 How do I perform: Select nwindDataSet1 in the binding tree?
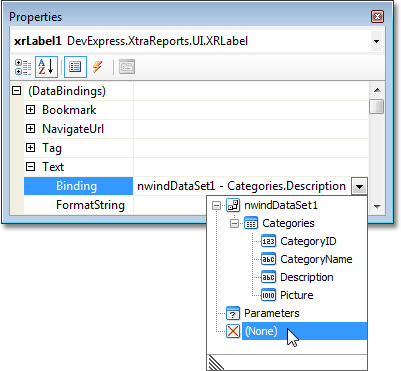(281, 205)
